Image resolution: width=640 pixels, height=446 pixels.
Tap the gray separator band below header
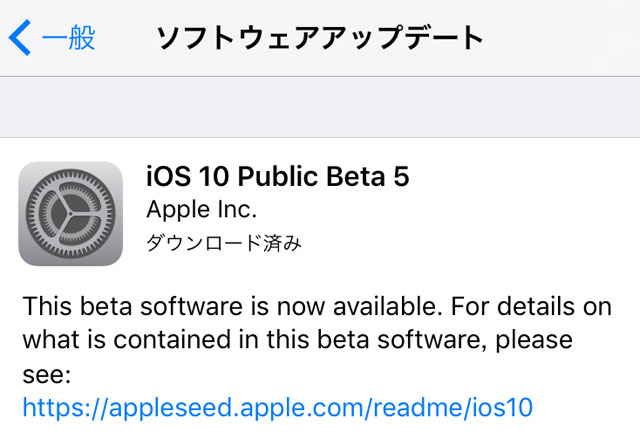(x=320, y=106)
